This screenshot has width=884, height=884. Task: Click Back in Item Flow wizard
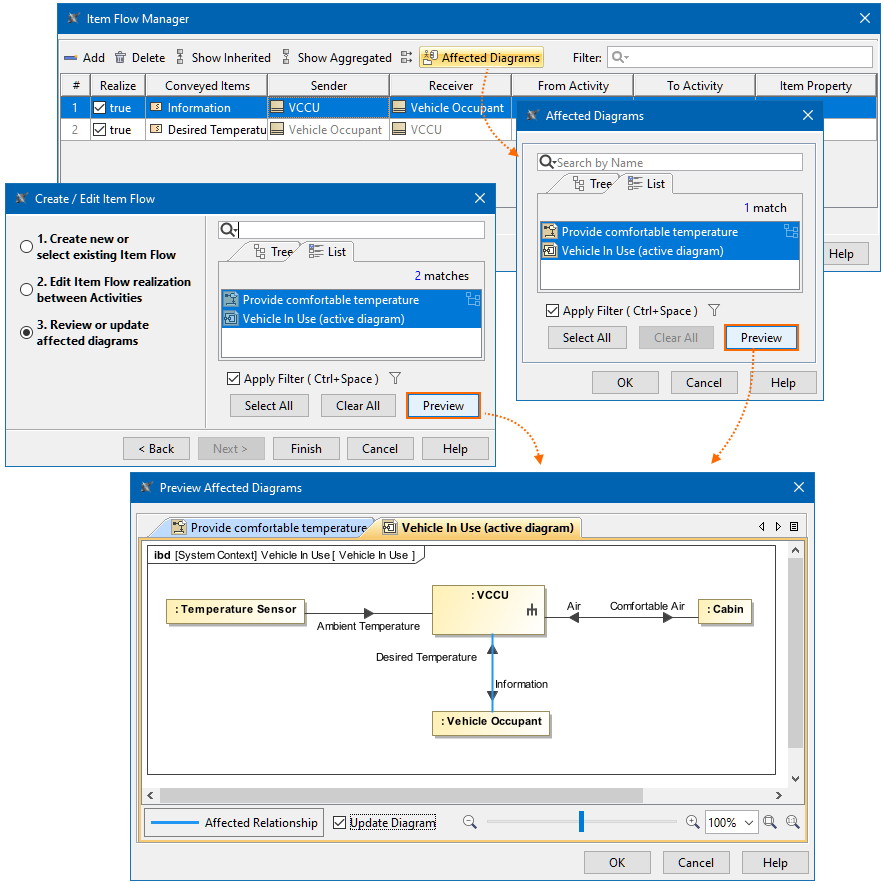click(x=156, y=449)
